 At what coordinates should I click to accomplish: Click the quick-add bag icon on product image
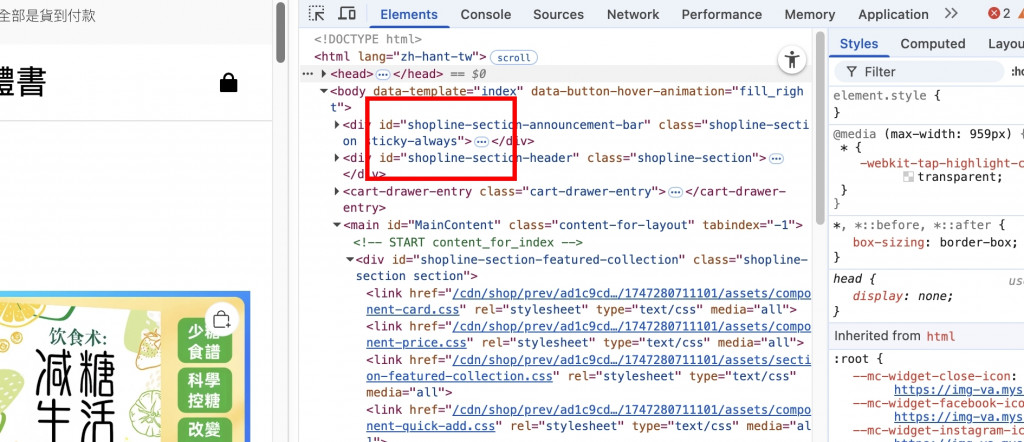222,319
